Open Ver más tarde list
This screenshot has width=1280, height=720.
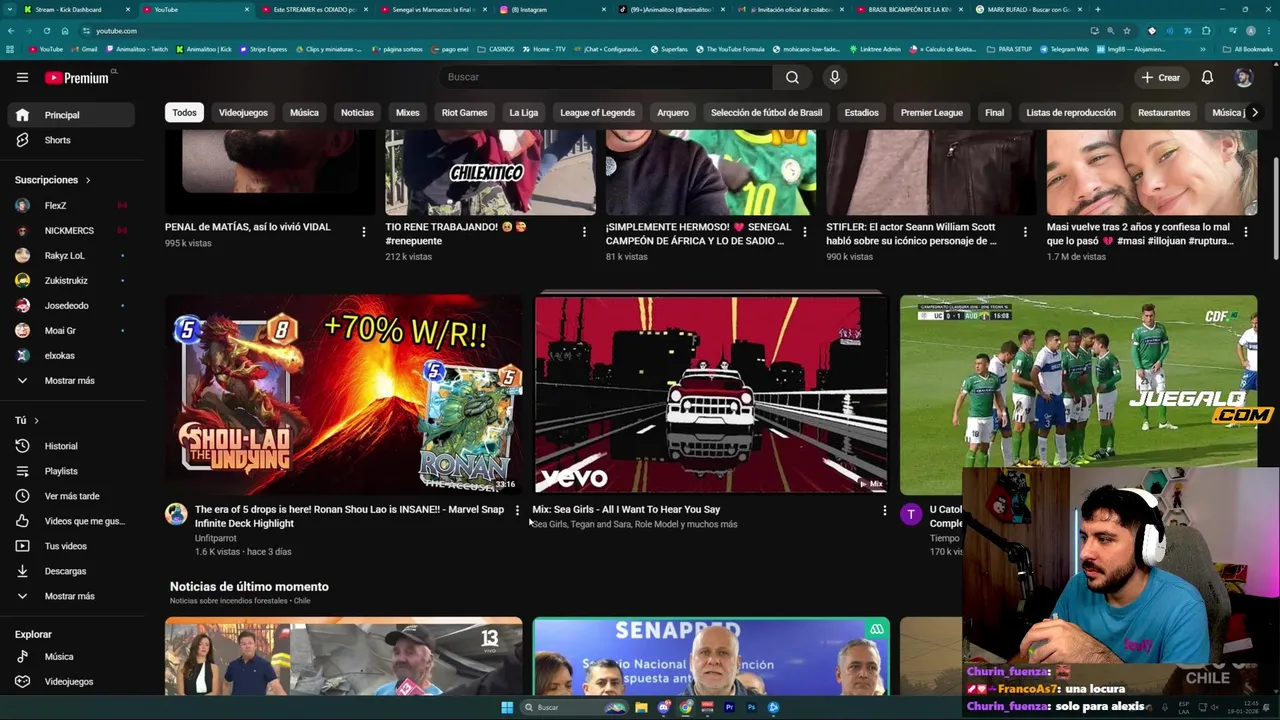click(x=71, y=496)
